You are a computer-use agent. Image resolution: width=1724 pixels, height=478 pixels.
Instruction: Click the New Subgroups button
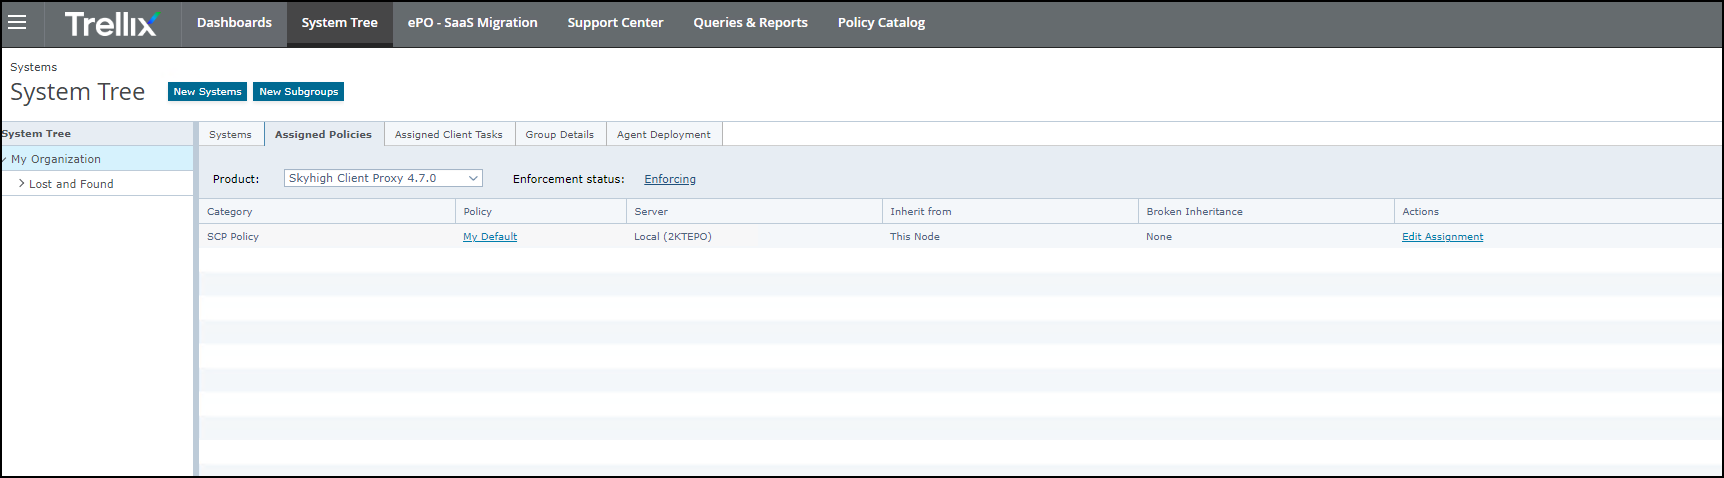(x=298, y=92)
